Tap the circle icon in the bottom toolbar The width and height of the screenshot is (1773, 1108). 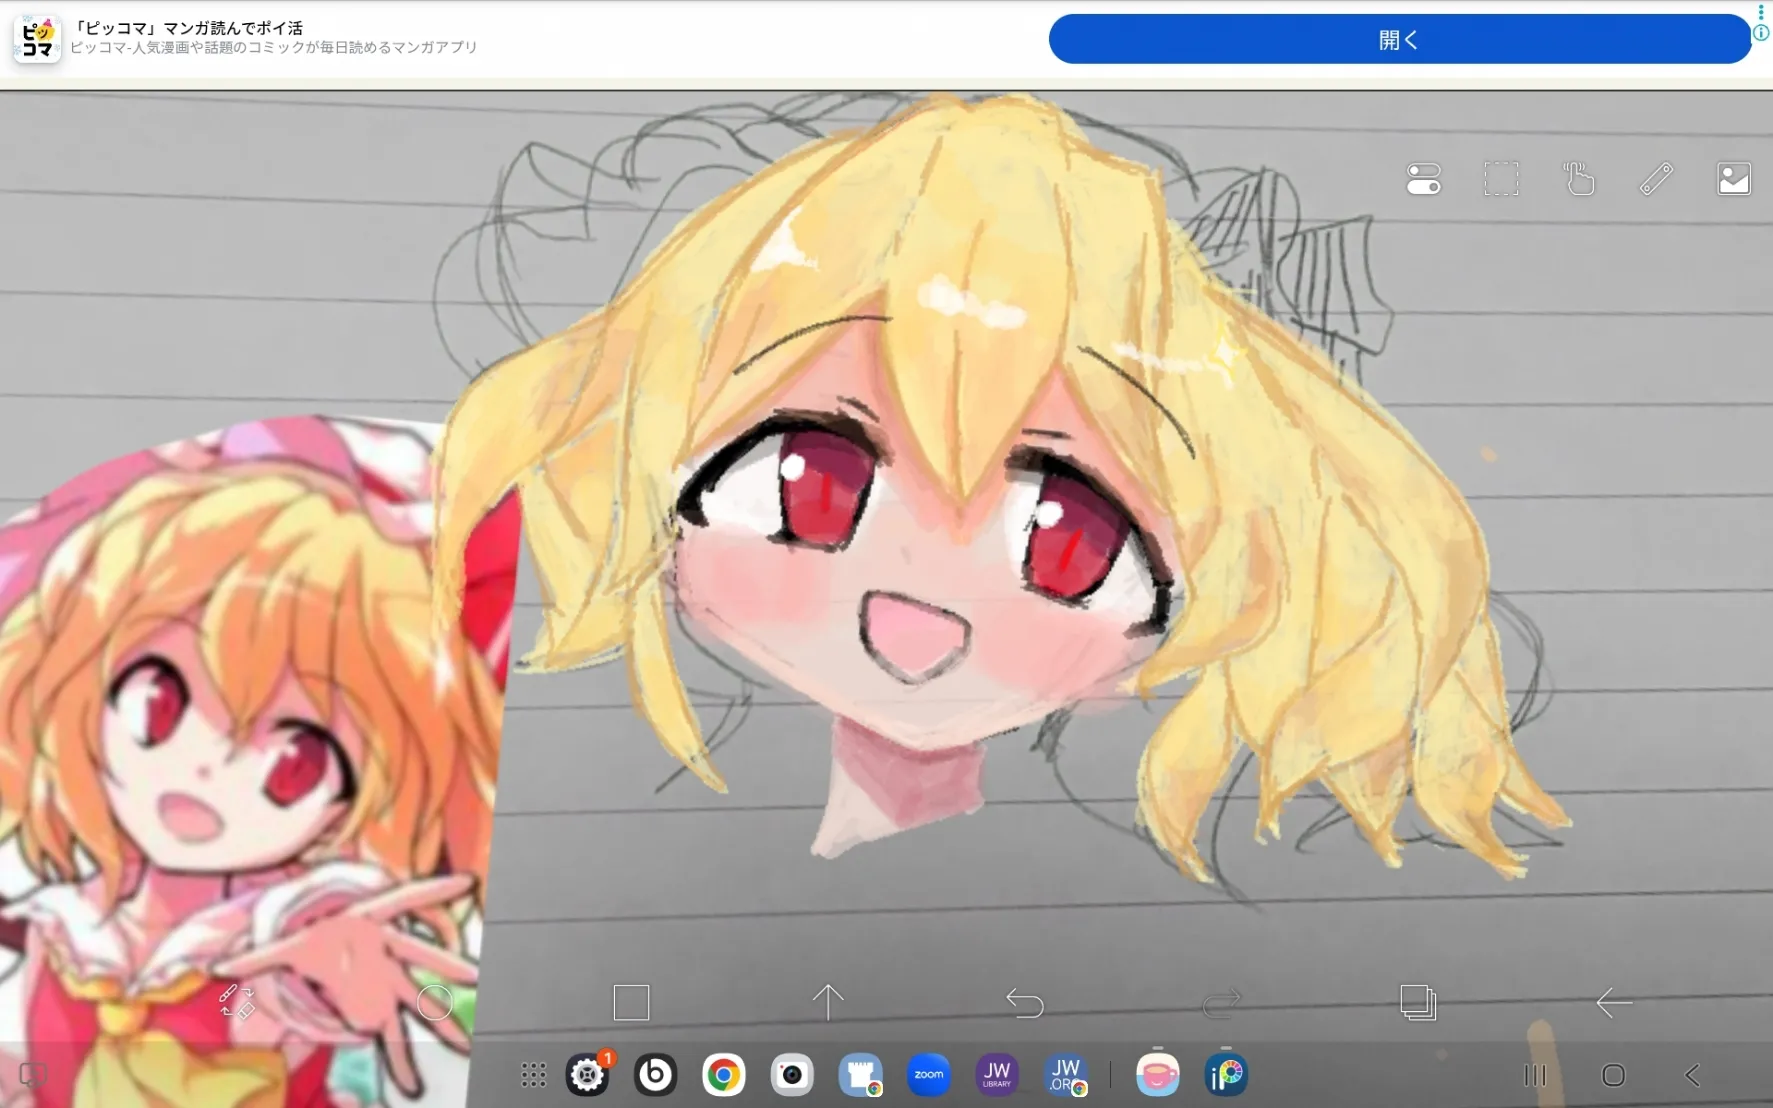(x=434, y=1002)
